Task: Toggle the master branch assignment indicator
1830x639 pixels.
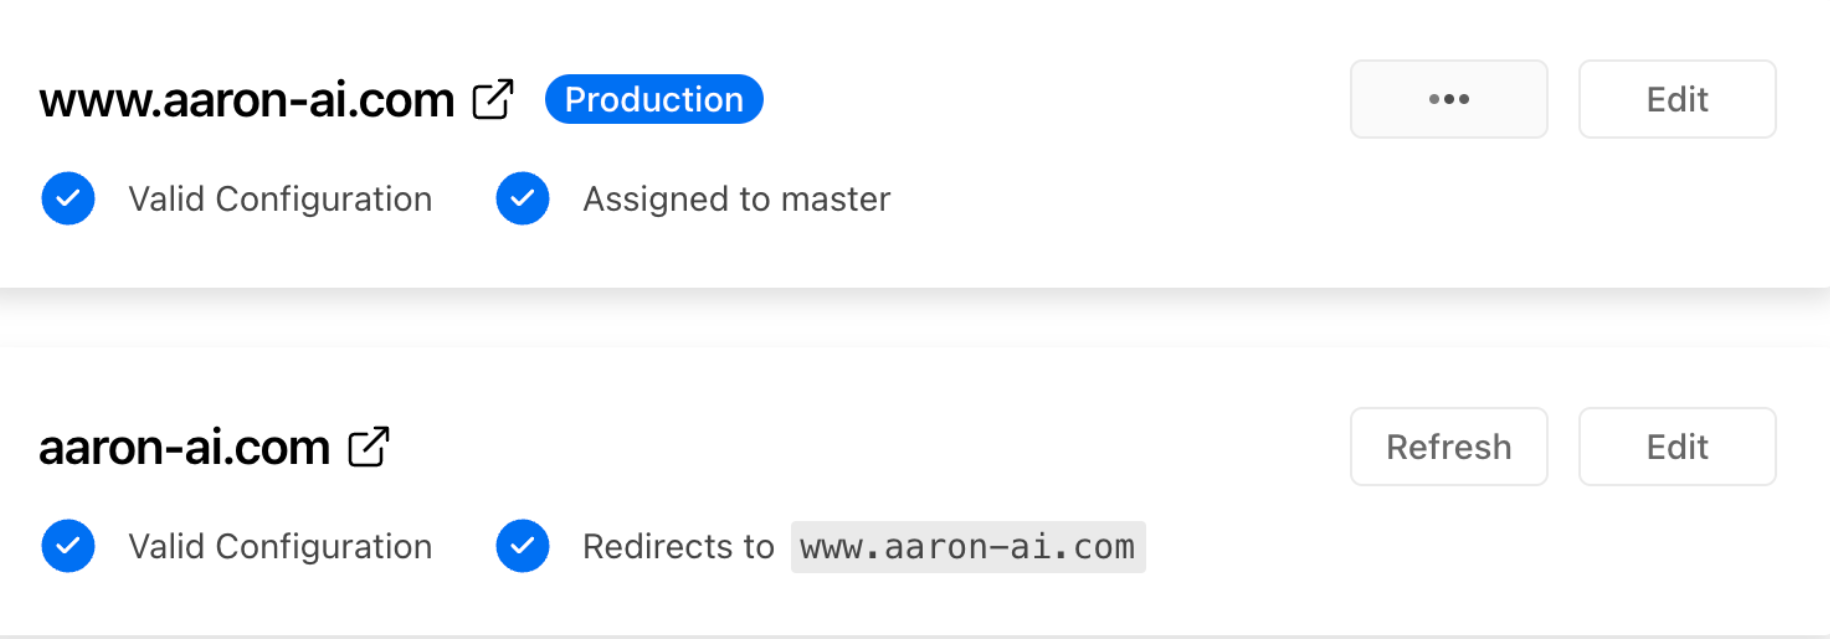Action: click(x=522, y=199)
